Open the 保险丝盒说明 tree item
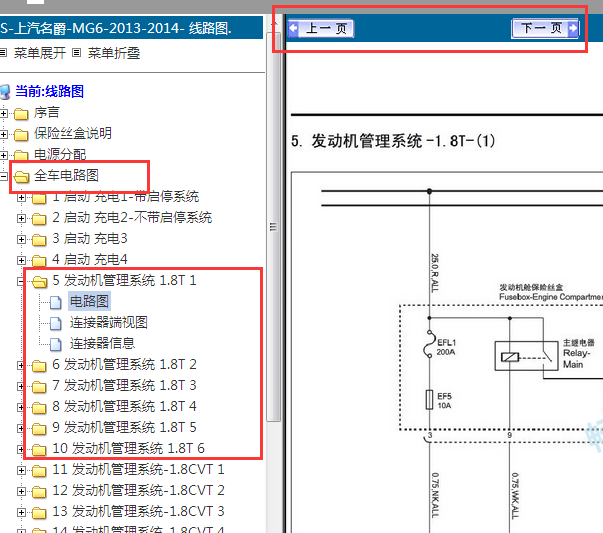 (x=73, y=133)
